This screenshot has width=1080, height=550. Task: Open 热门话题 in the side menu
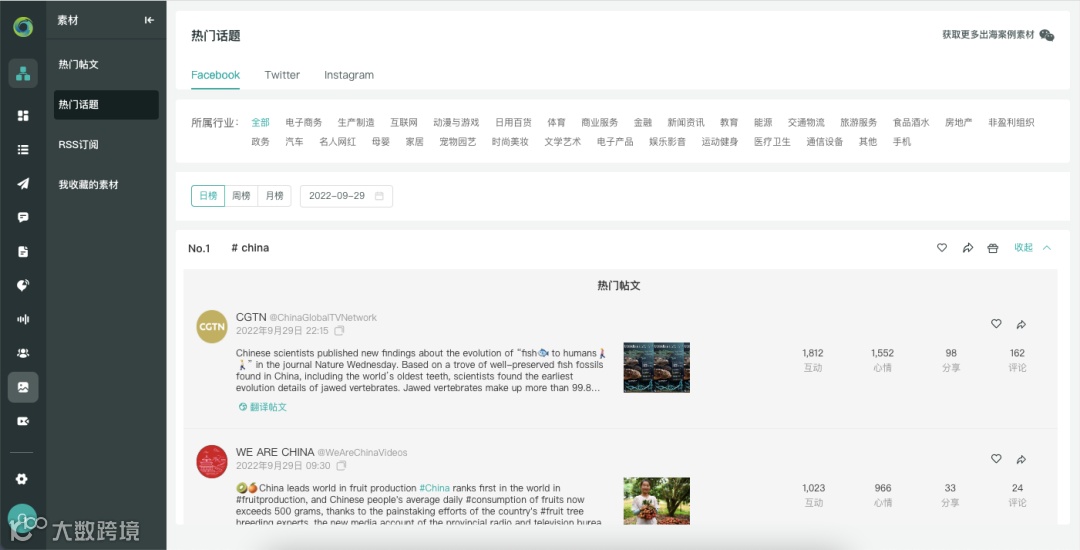(106, 105)
